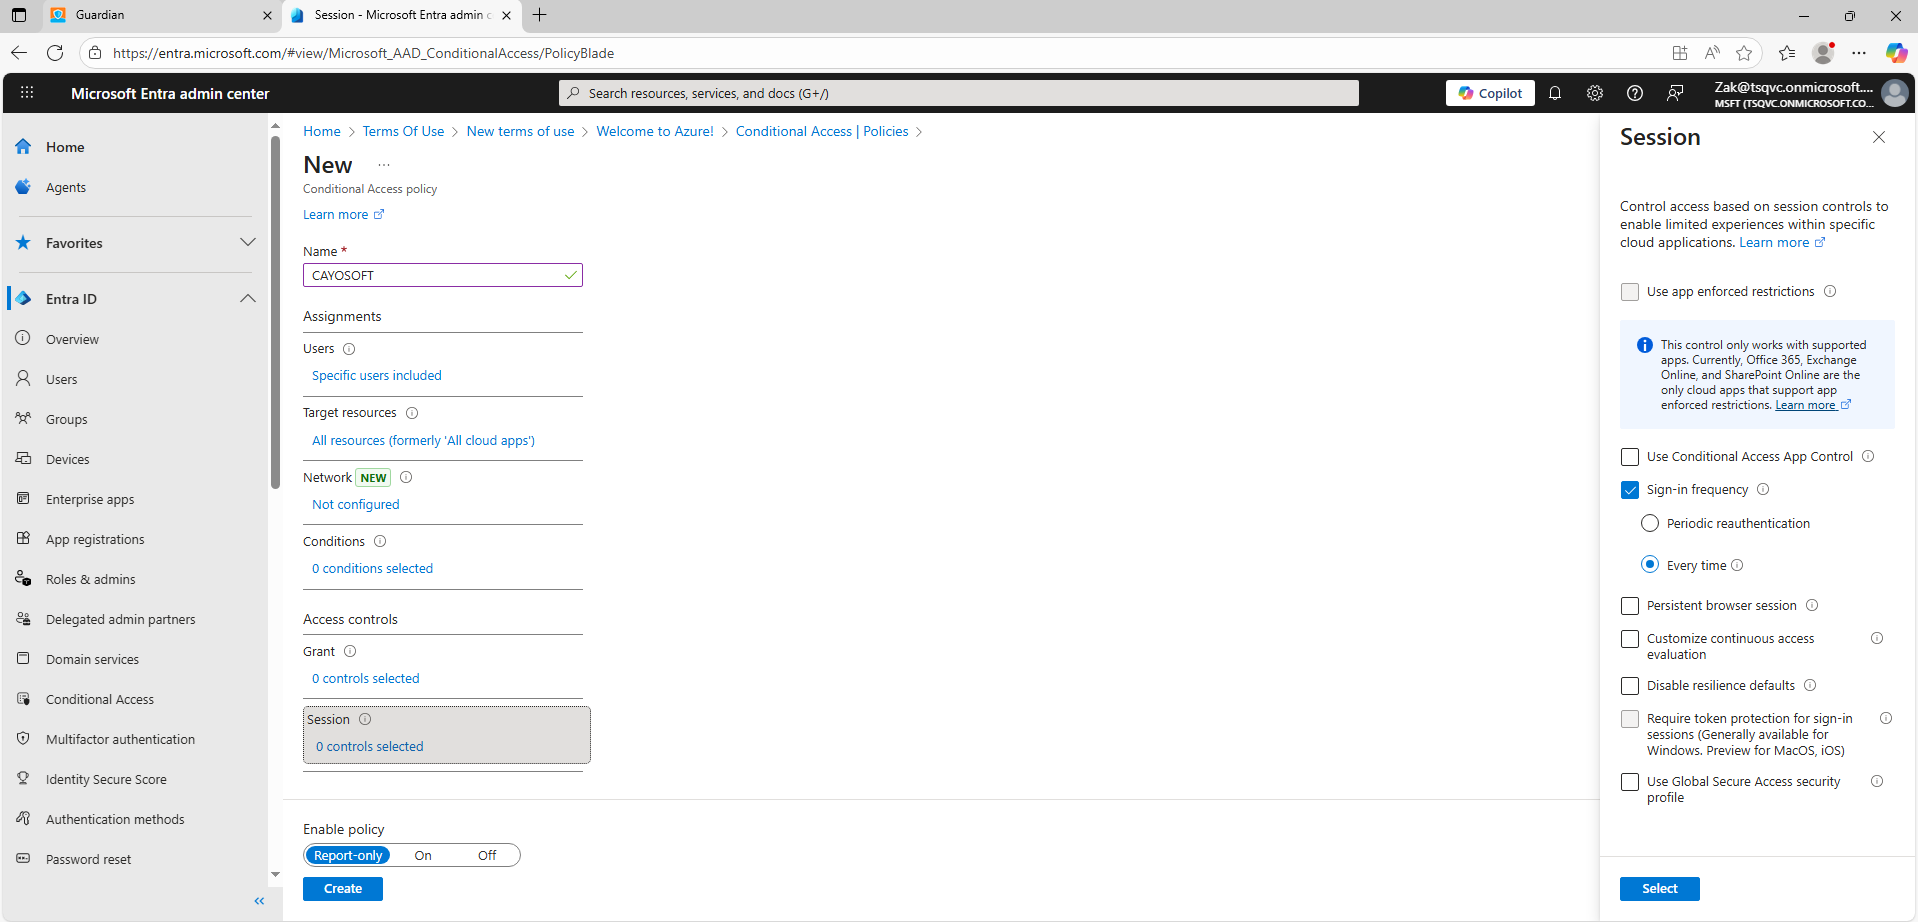Select Periodic reauthentication radio option
The image size is (1918, 922).
(1650, 523)
